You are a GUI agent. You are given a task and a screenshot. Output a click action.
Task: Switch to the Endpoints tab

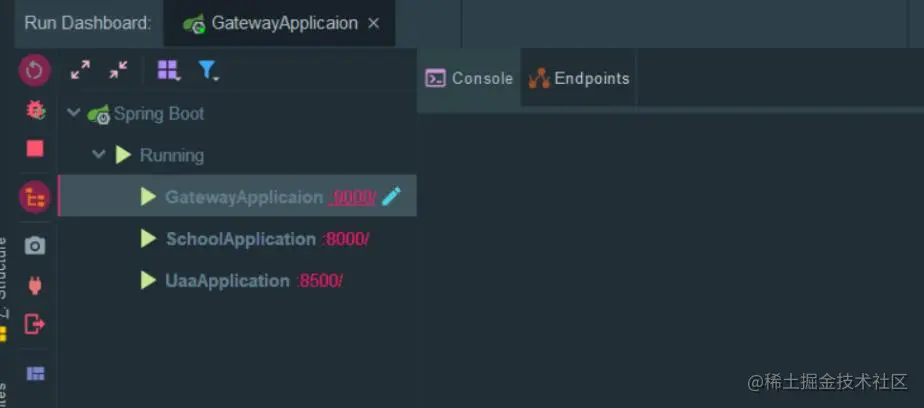coord(579,78)
